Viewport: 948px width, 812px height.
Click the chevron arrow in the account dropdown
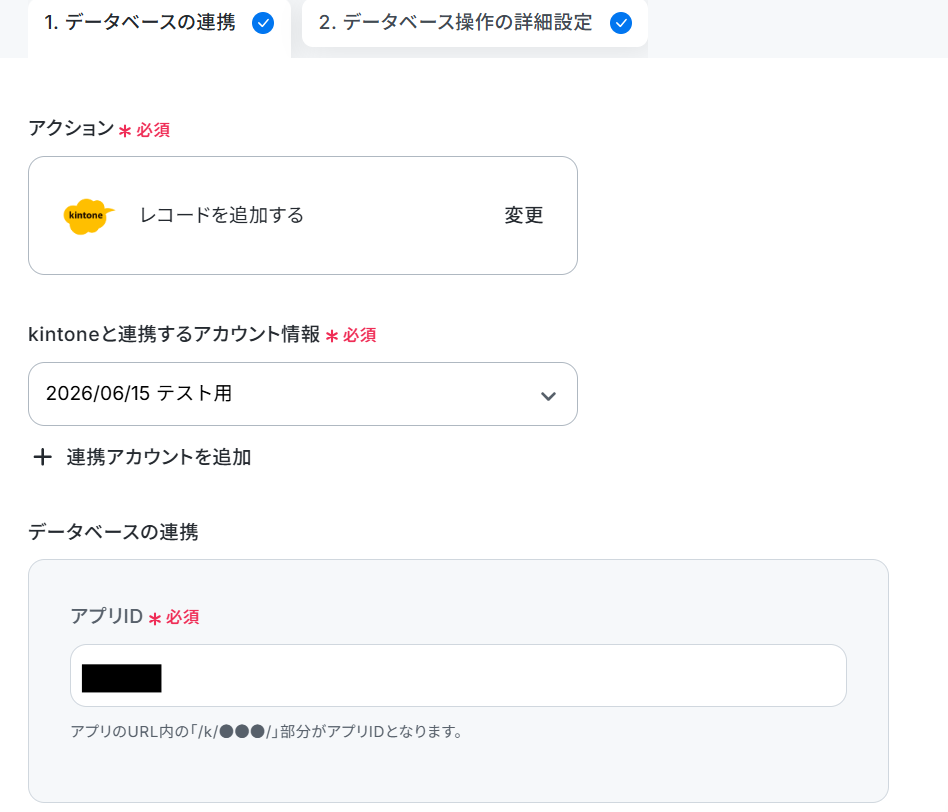point(548,396)
